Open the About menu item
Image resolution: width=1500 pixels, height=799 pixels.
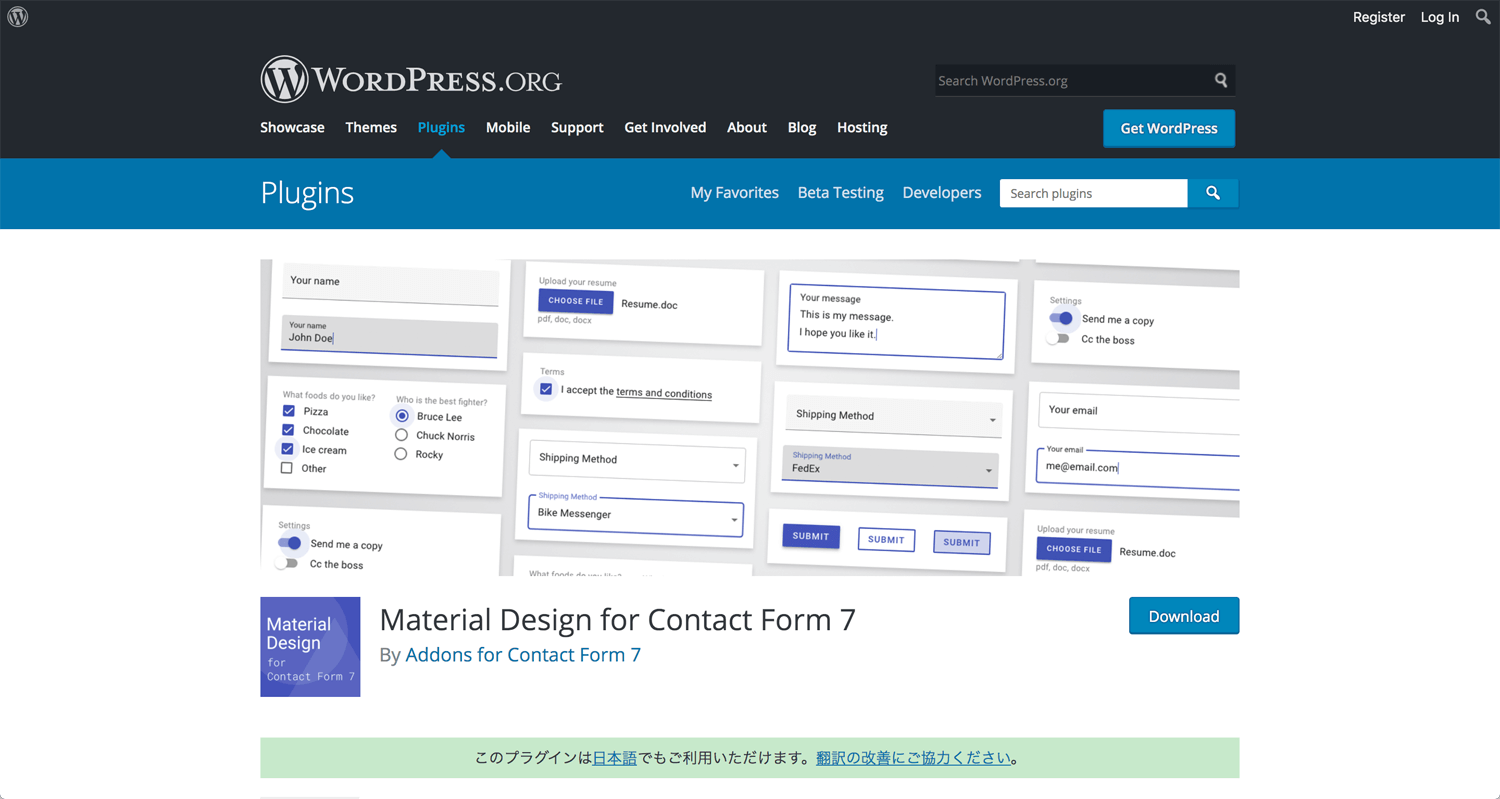coord(747,127)
